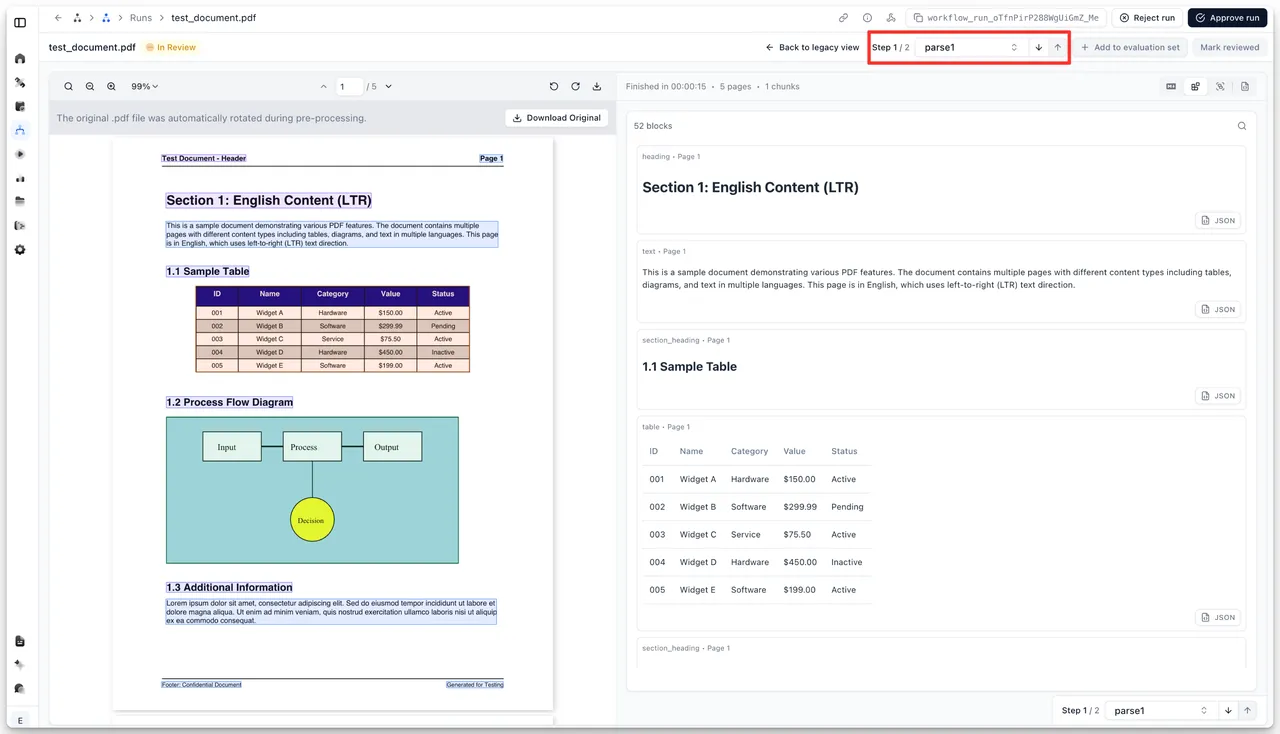Click the blue workflow icon in breadcrumb

click(x=106, y=18)
